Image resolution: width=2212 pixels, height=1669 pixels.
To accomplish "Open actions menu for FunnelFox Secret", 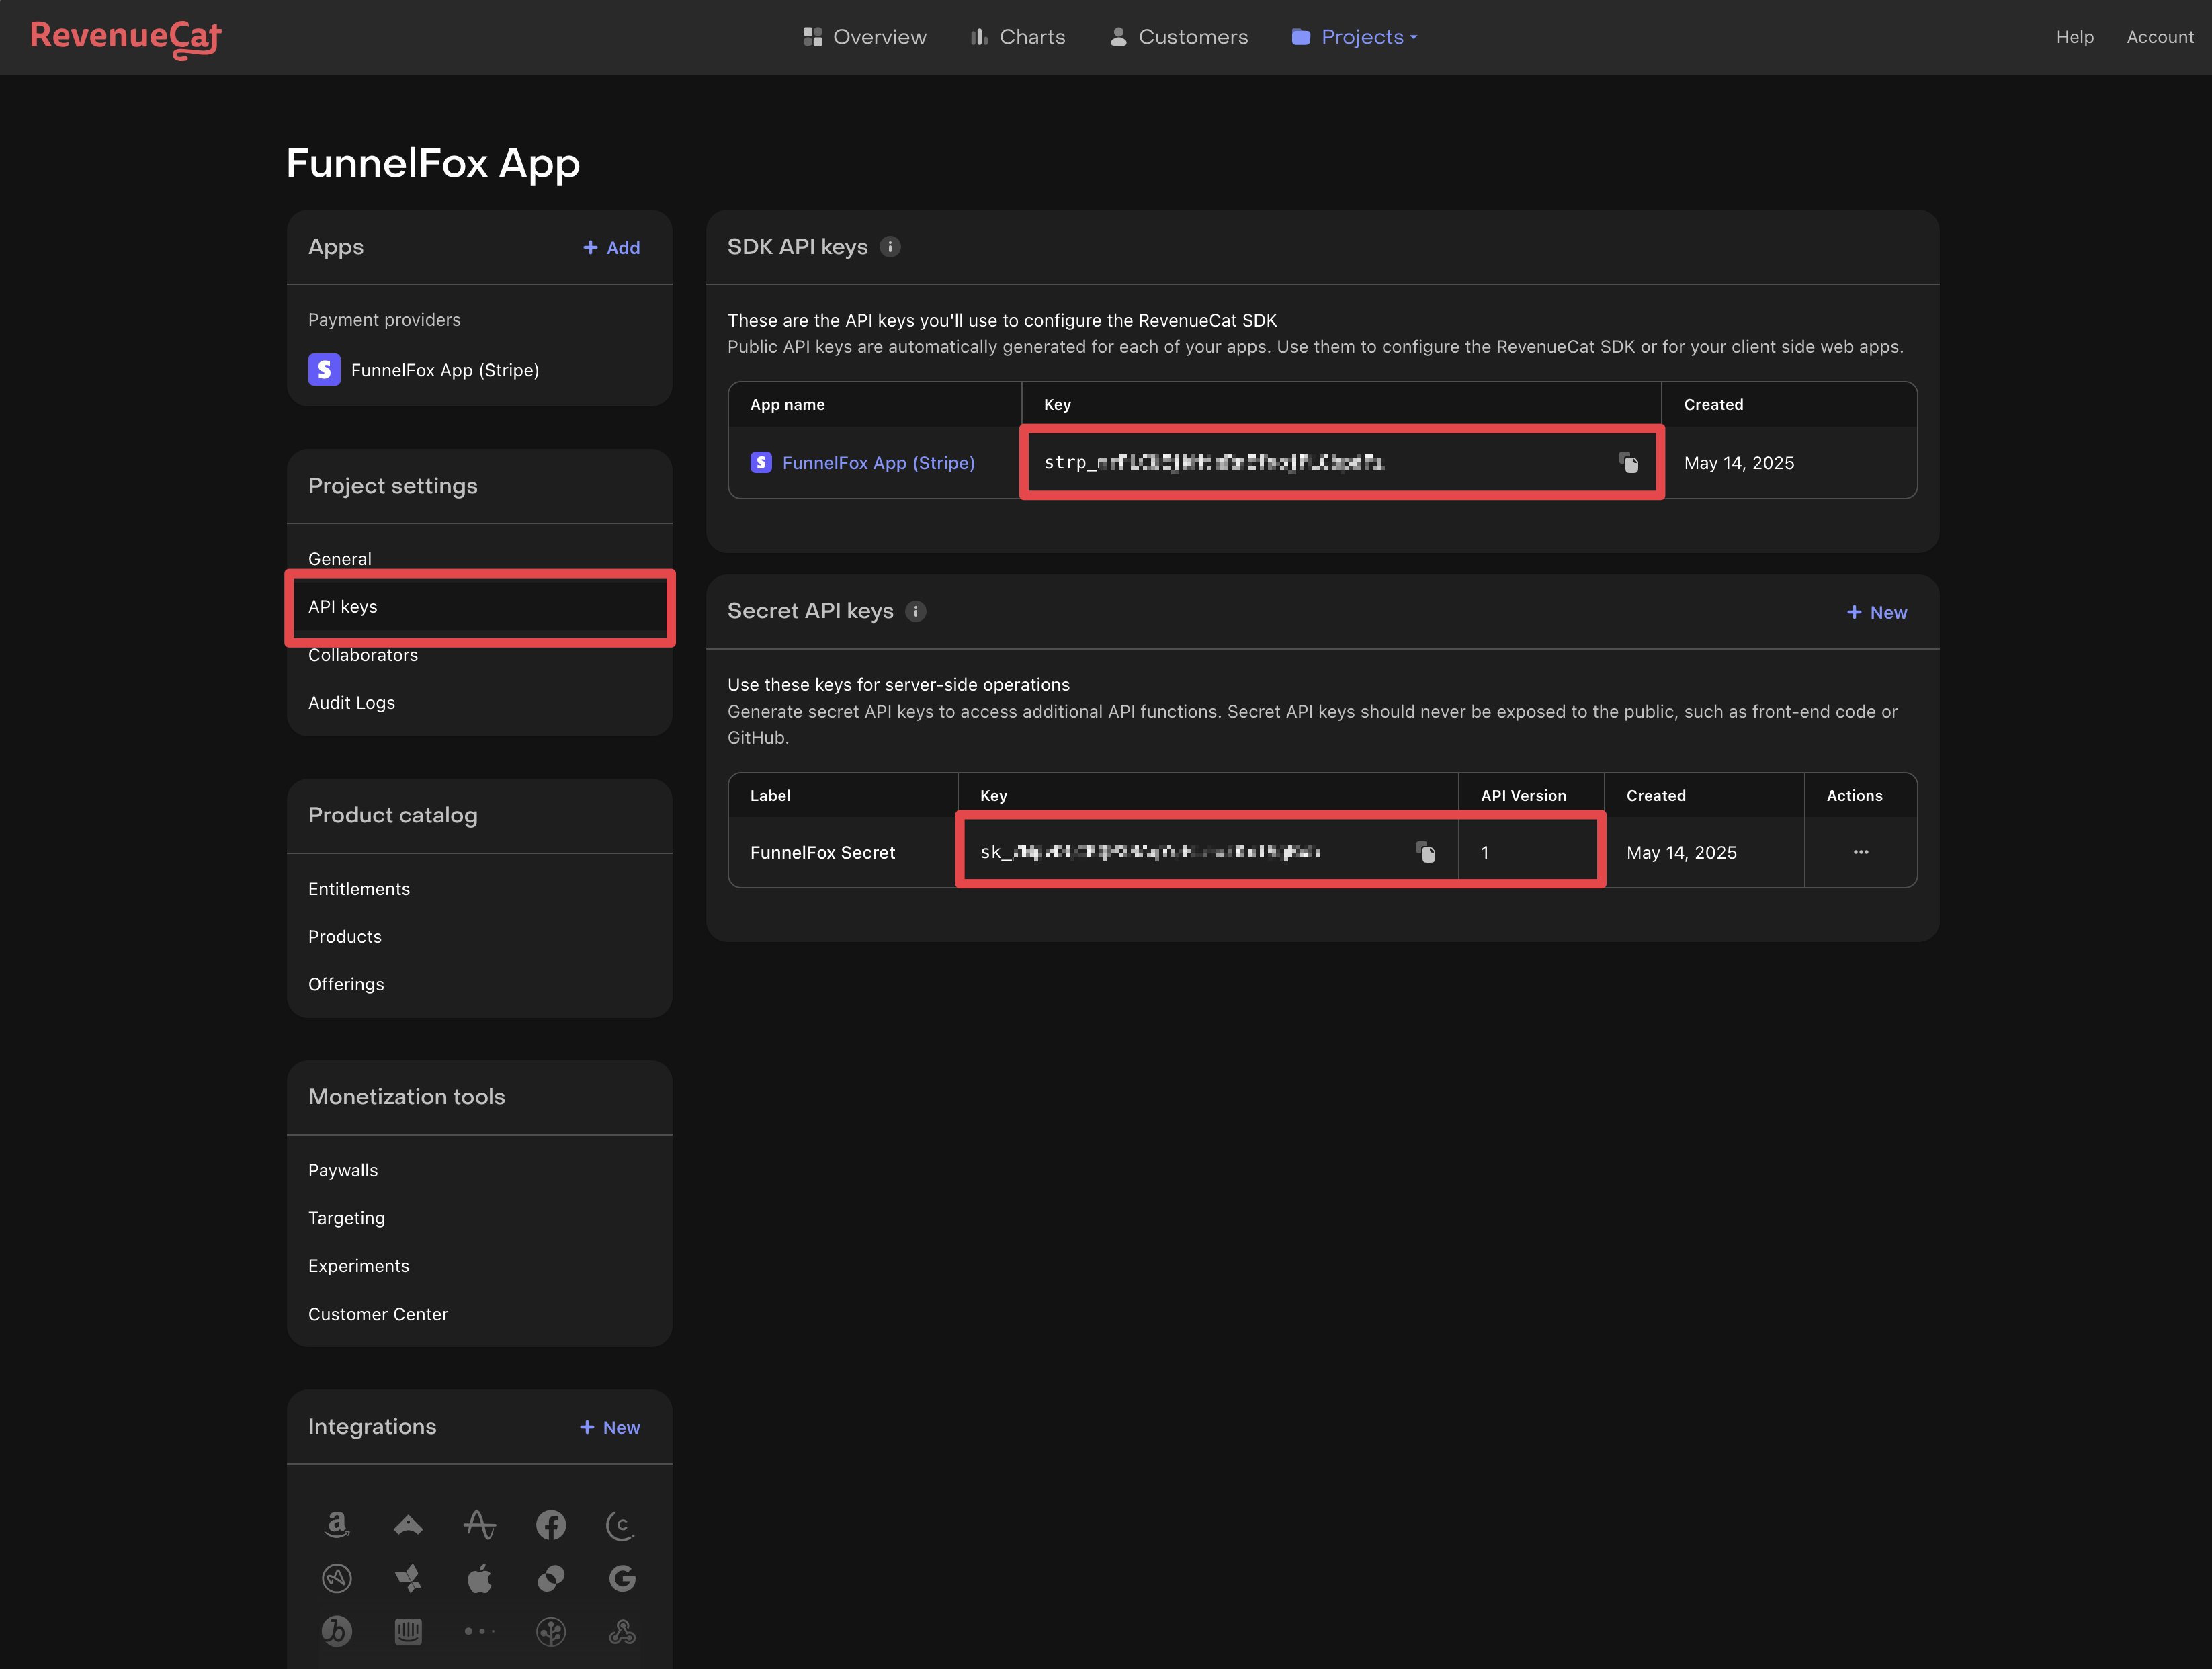I will click(1860, 852).
